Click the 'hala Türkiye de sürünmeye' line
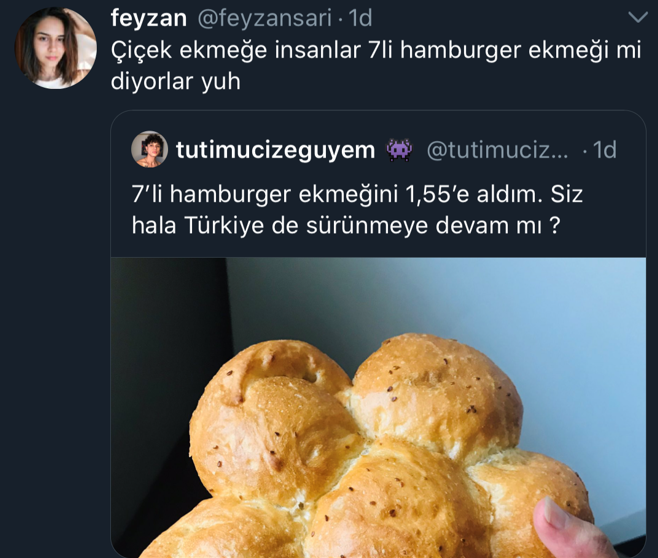 tap(346, 226)
